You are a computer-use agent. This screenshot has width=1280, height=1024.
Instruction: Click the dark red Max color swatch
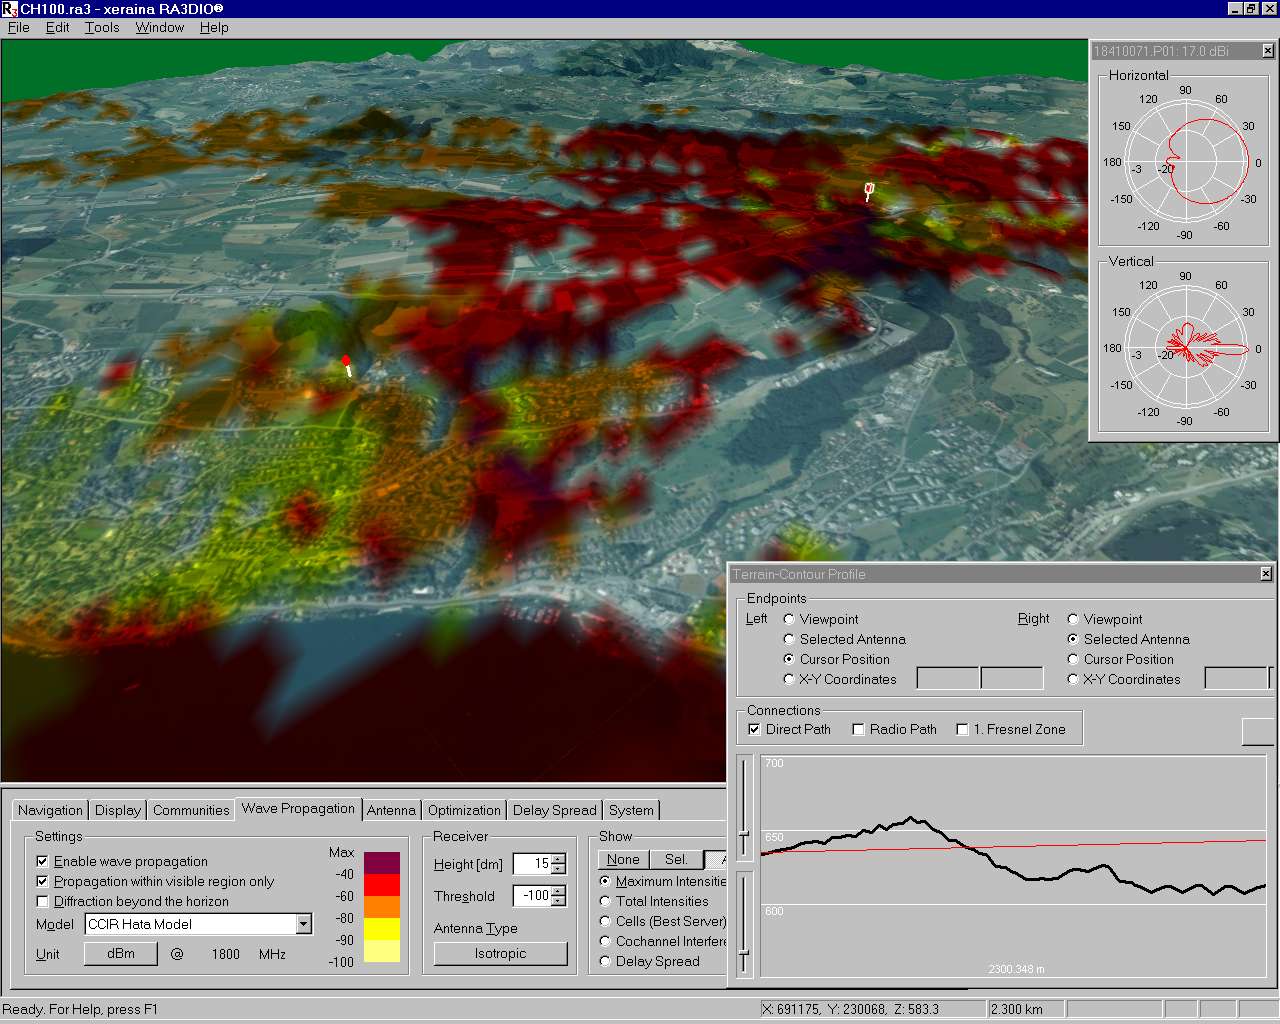pyautogui.click(x=381, y=862)
